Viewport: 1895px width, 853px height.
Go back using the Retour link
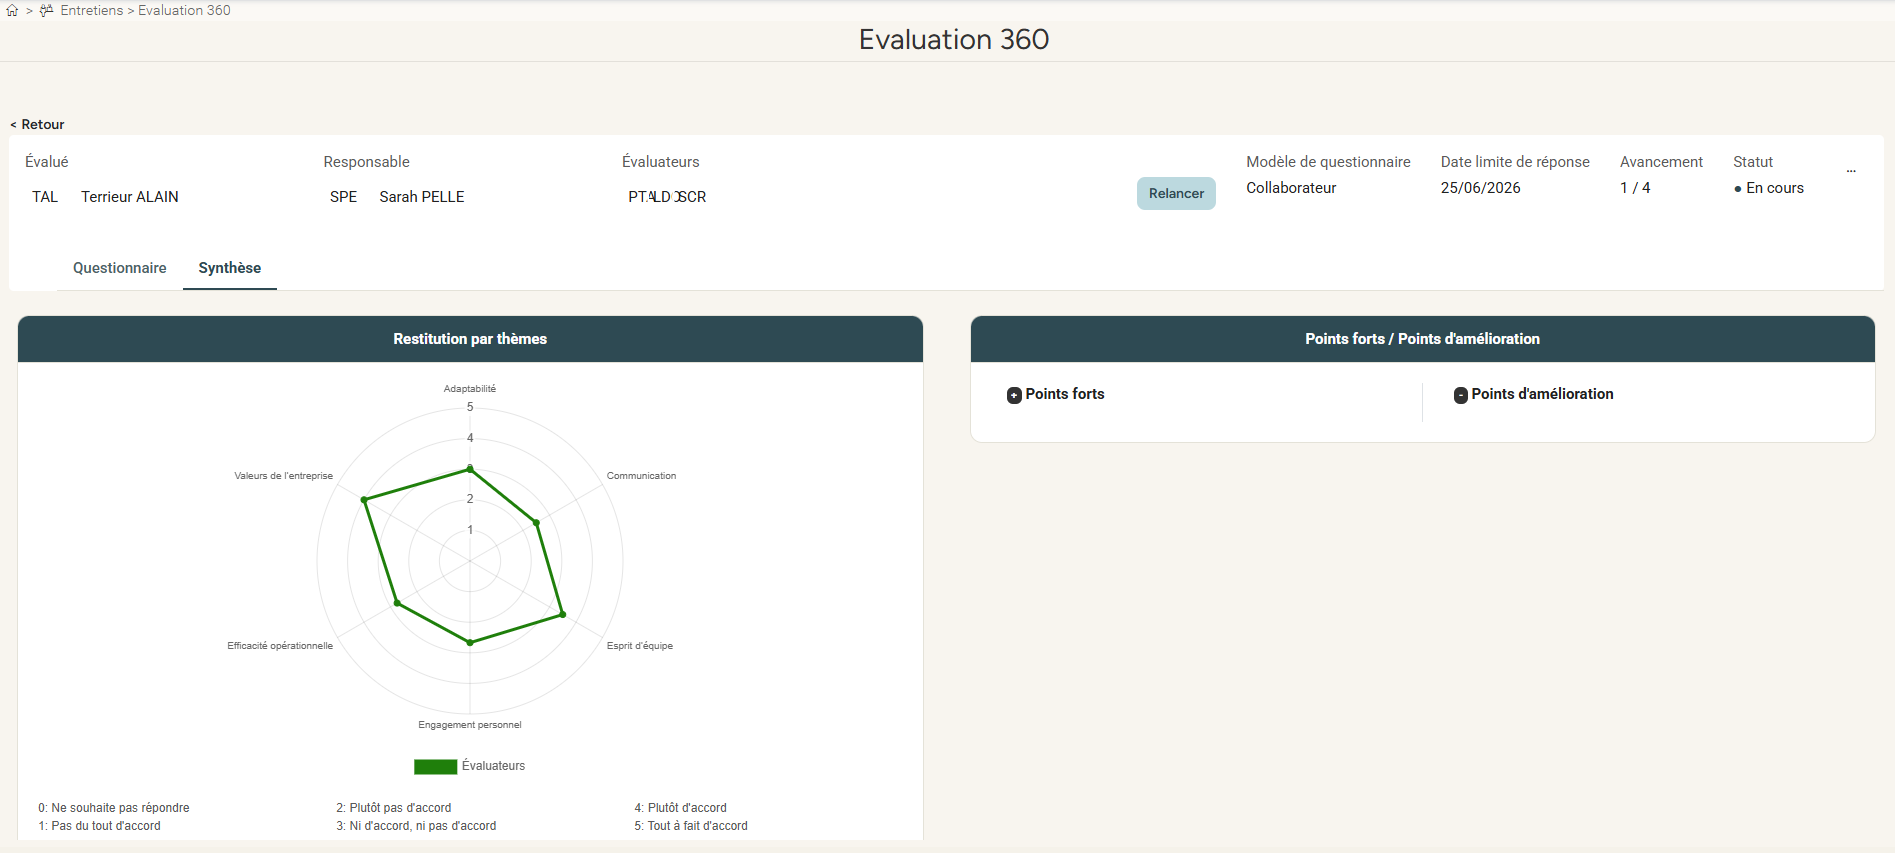[37, 124]
